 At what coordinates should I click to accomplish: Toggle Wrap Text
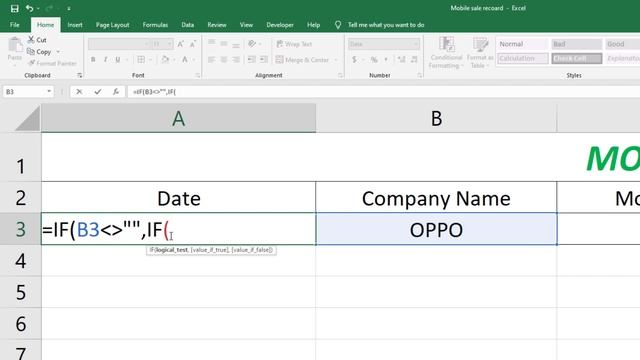(294, 44)
